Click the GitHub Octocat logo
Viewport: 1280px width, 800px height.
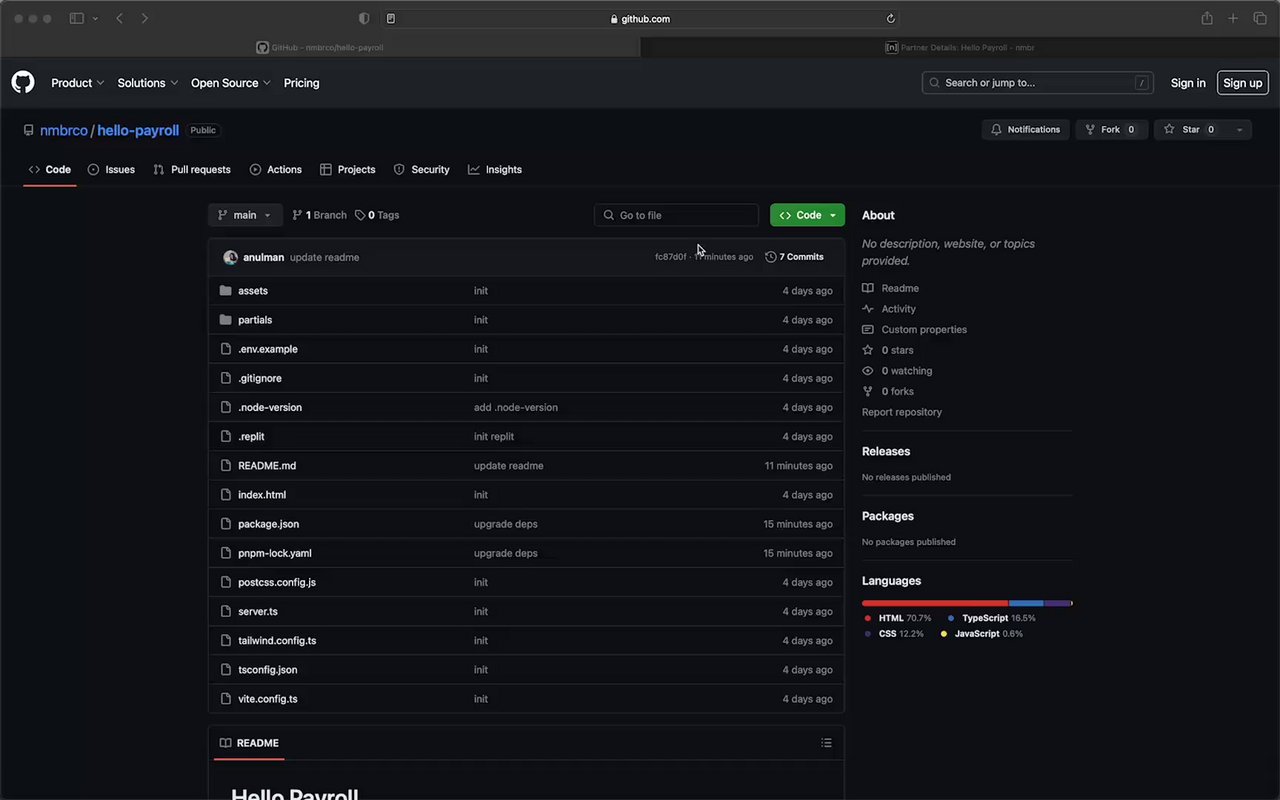pyautogui.click(x=23, y=83)
